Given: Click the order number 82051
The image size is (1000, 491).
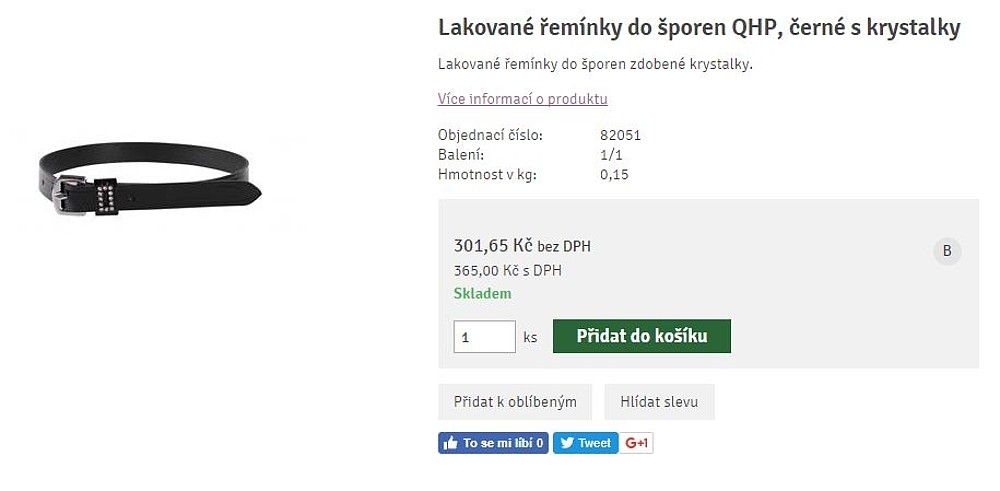Looking at the screenshot, I should 620,135.
